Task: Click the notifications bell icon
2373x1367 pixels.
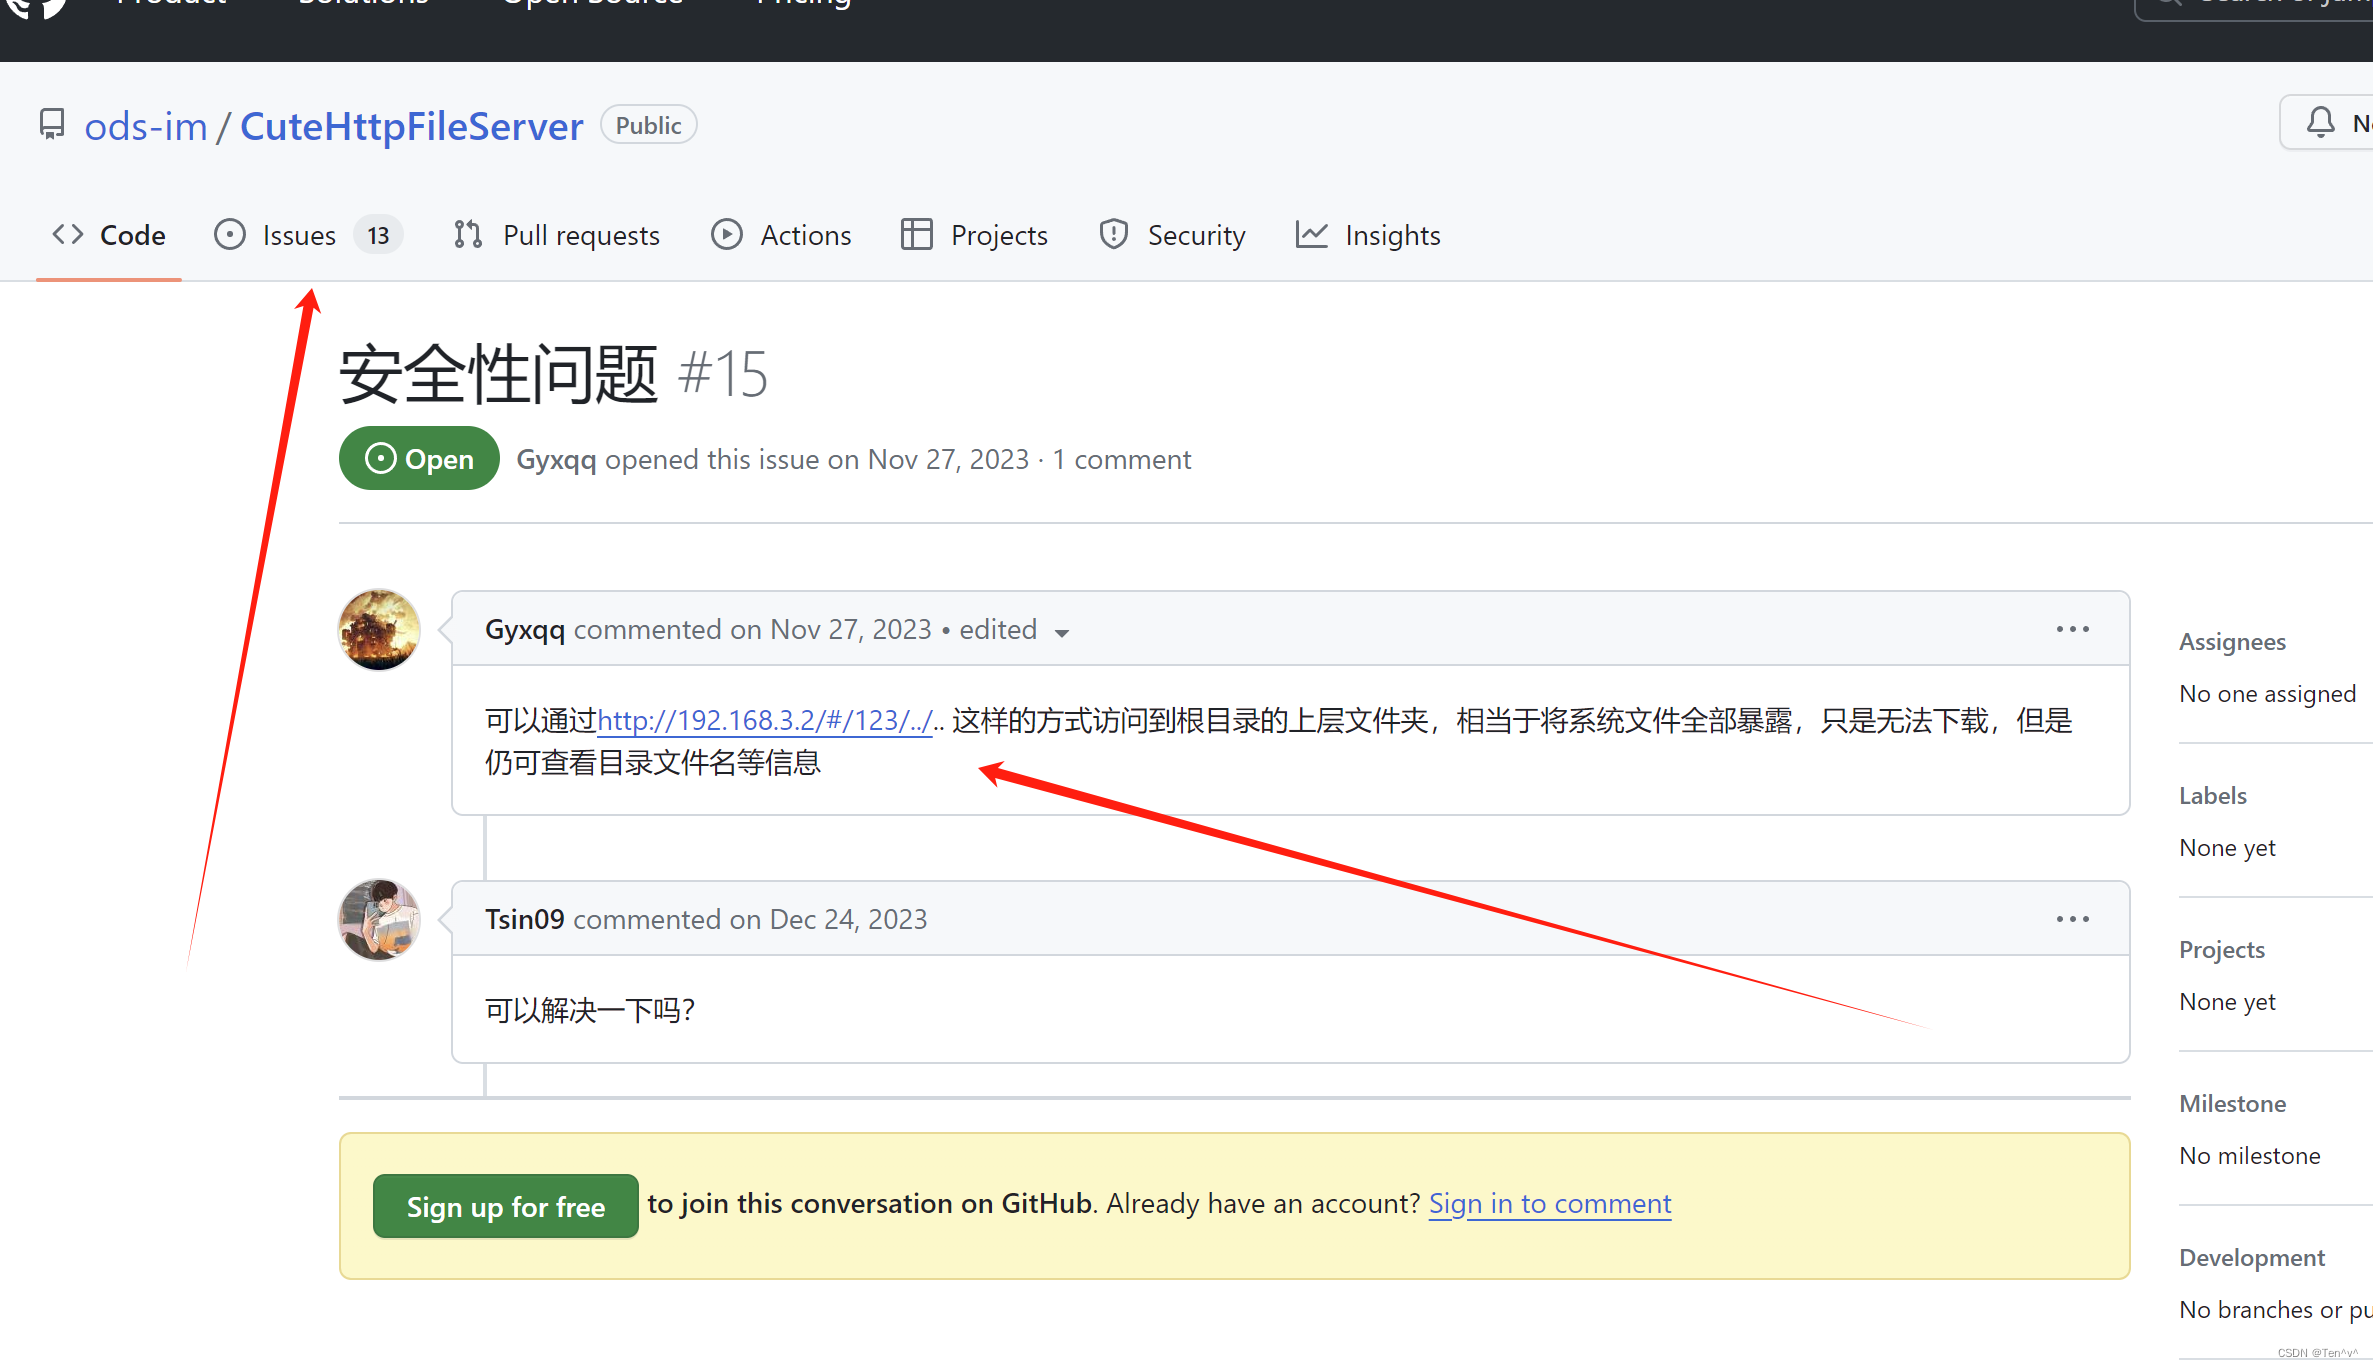Action: [x=2320, y=122]
